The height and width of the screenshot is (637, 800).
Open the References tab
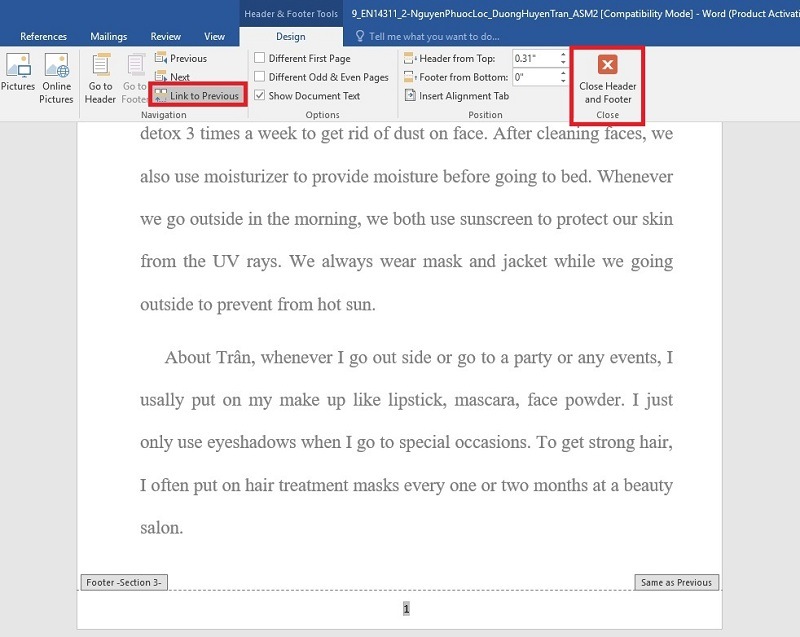click(44, 36)
